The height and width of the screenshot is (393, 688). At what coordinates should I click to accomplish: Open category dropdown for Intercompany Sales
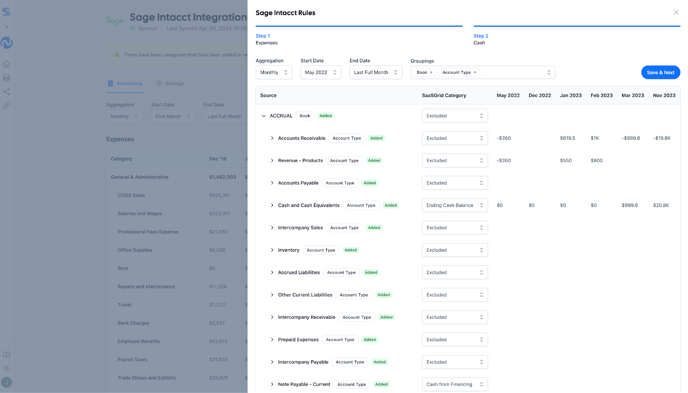click(455, 228)
